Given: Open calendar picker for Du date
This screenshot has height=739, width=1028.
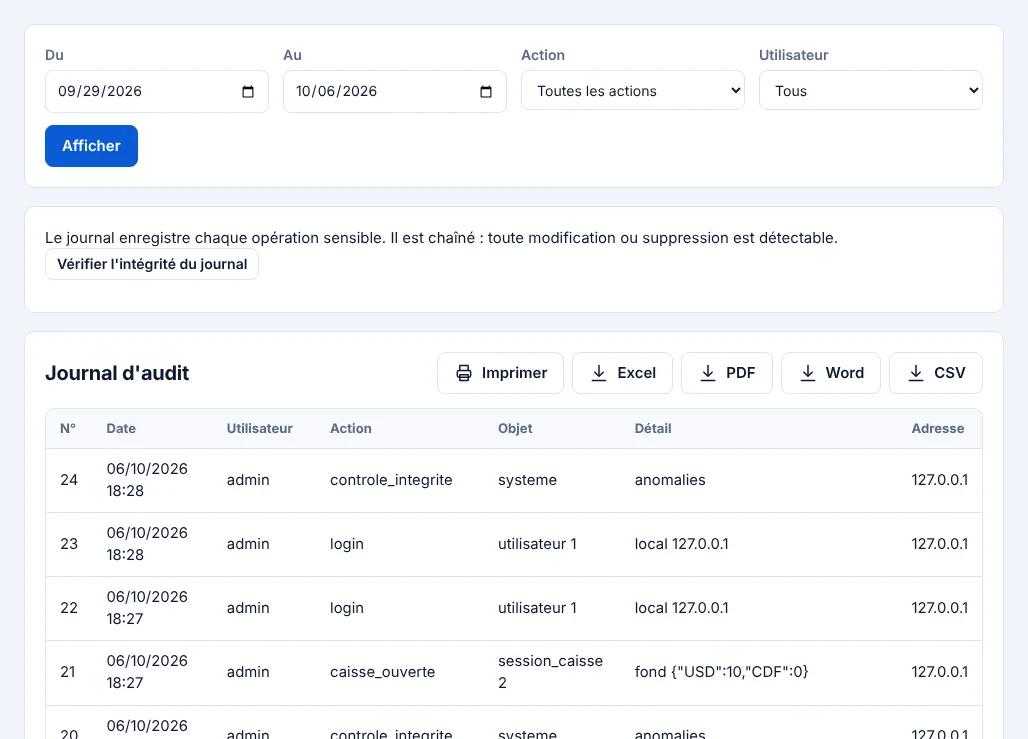Looking at the screenshot, I should click(x=248, y=92).
